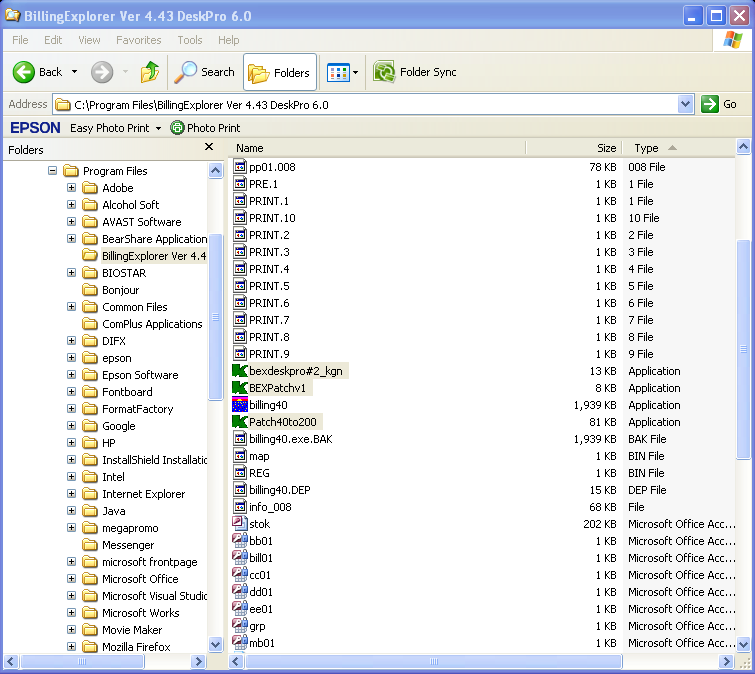Click the folder tree scroll-down arrow
This screenshot has width=755, height=674.
point(215,644)
